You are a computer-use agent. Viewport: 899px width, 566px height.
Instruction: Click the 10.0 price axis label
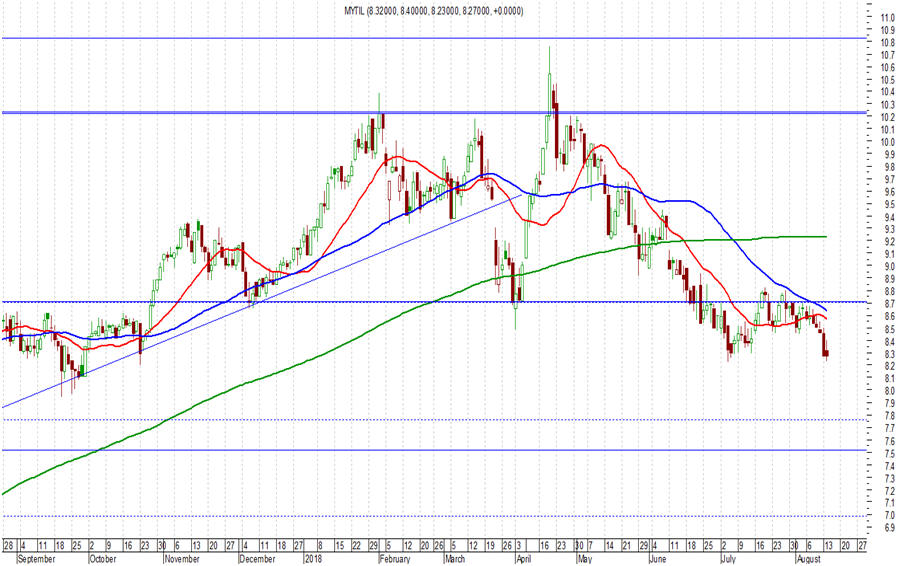[x=888, y=142]
